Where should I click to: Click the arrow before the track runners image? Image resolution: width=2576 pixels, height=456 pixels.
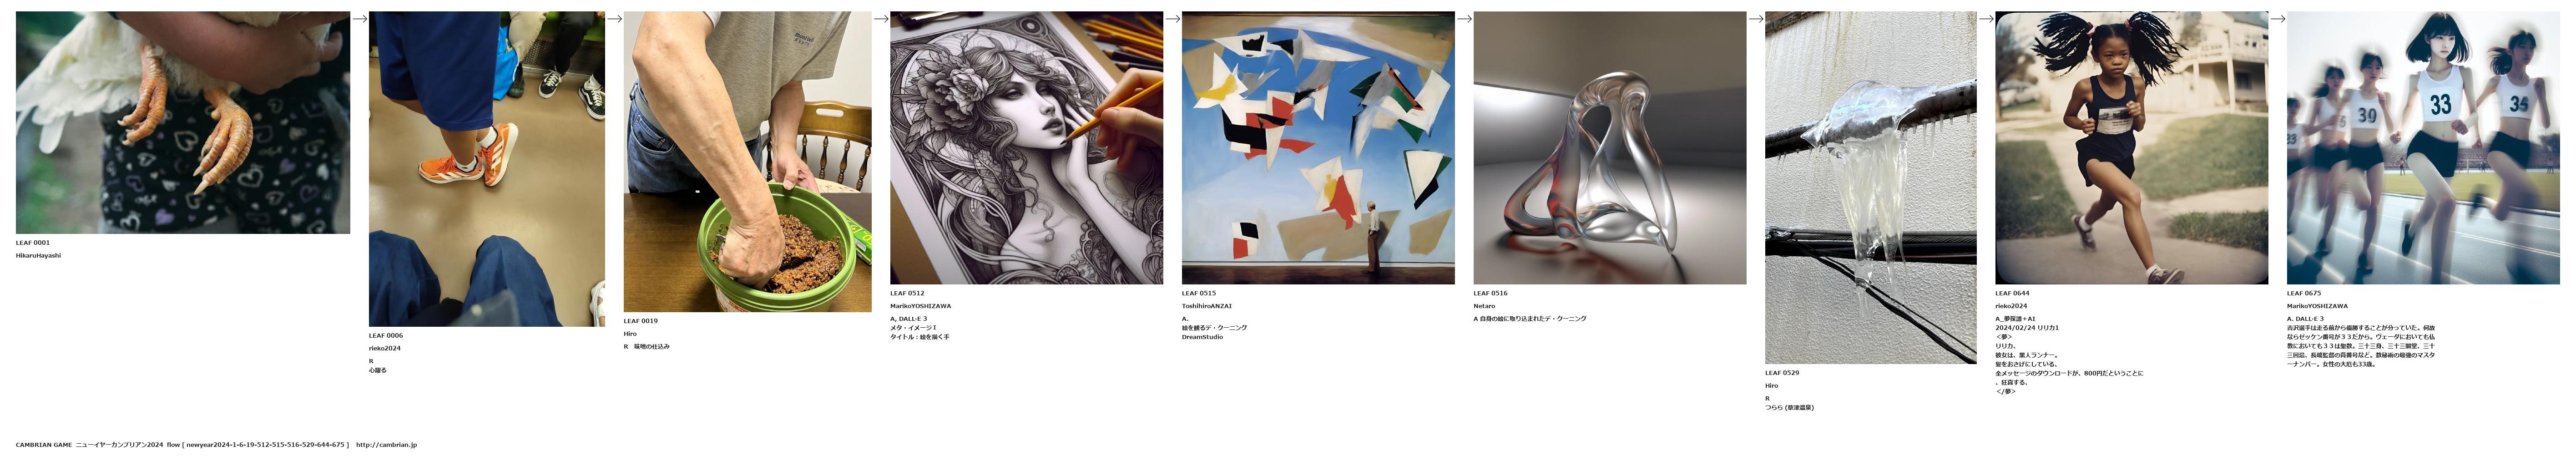pos(2278,18)
